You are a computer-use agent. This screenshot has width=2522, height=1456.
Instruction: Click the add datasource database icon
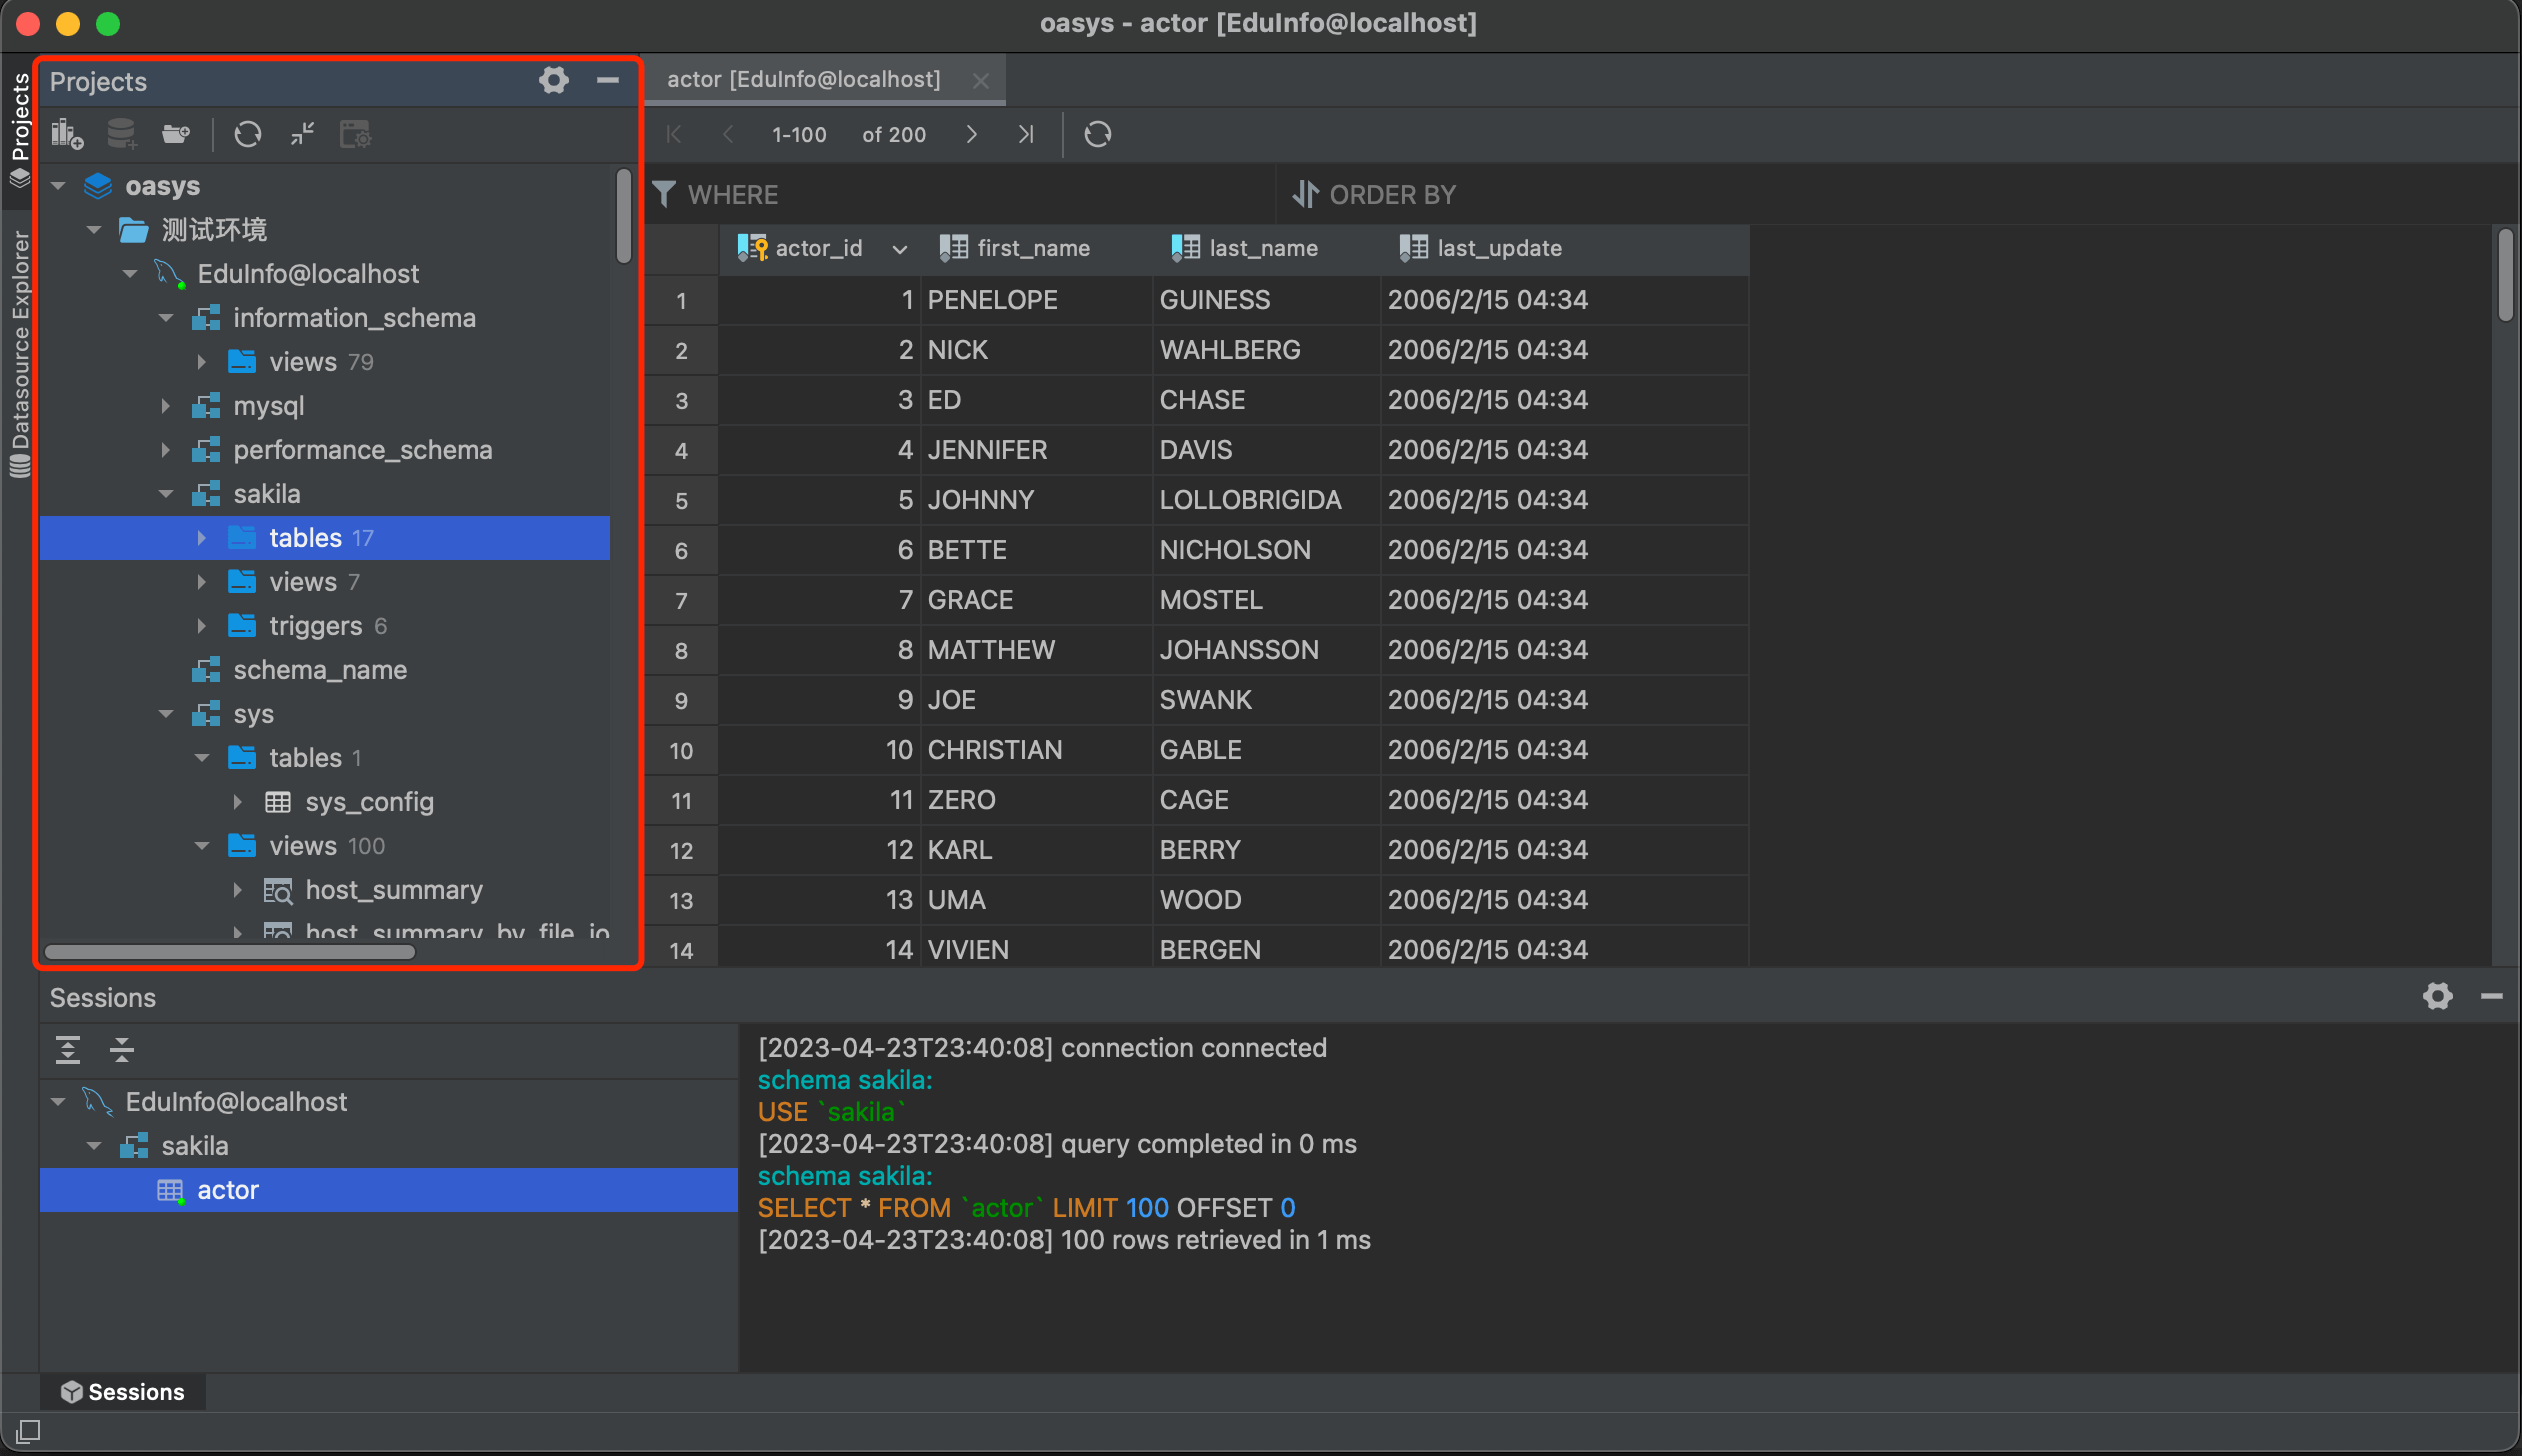tap(122, 134)
